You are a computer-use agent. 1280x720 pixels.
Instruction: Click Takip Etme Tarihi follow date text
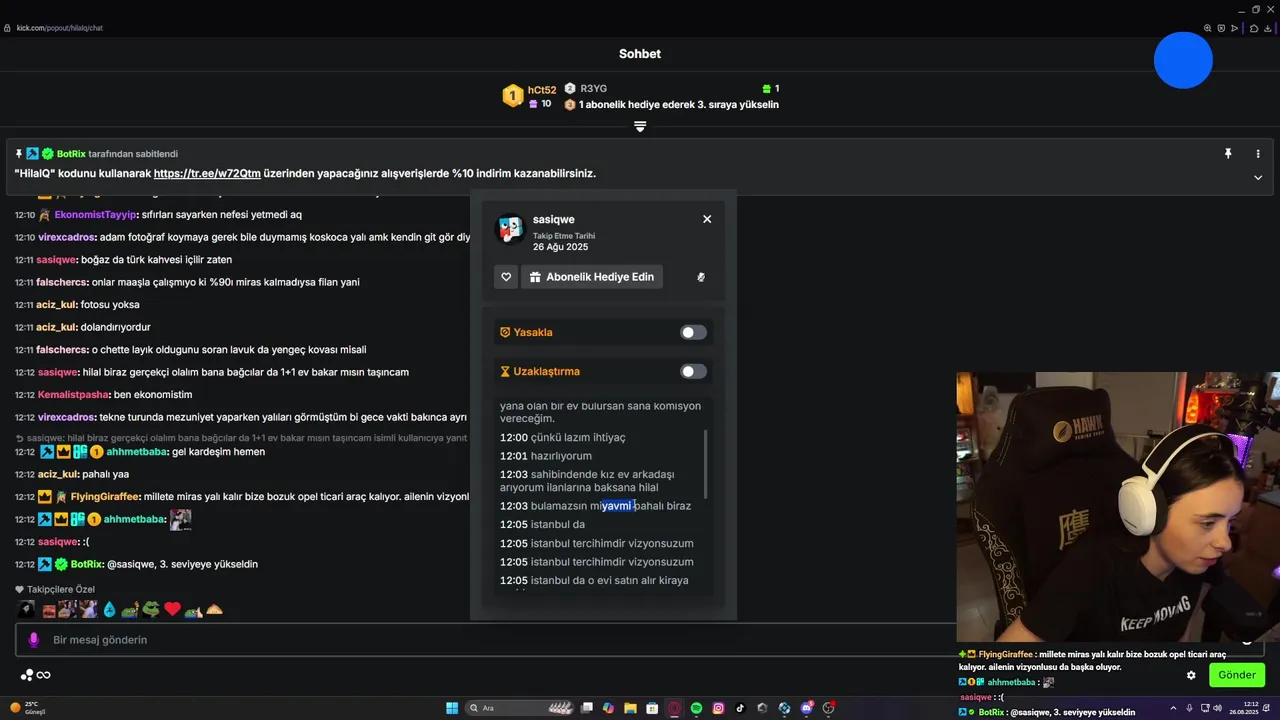(x=563, y=236)
